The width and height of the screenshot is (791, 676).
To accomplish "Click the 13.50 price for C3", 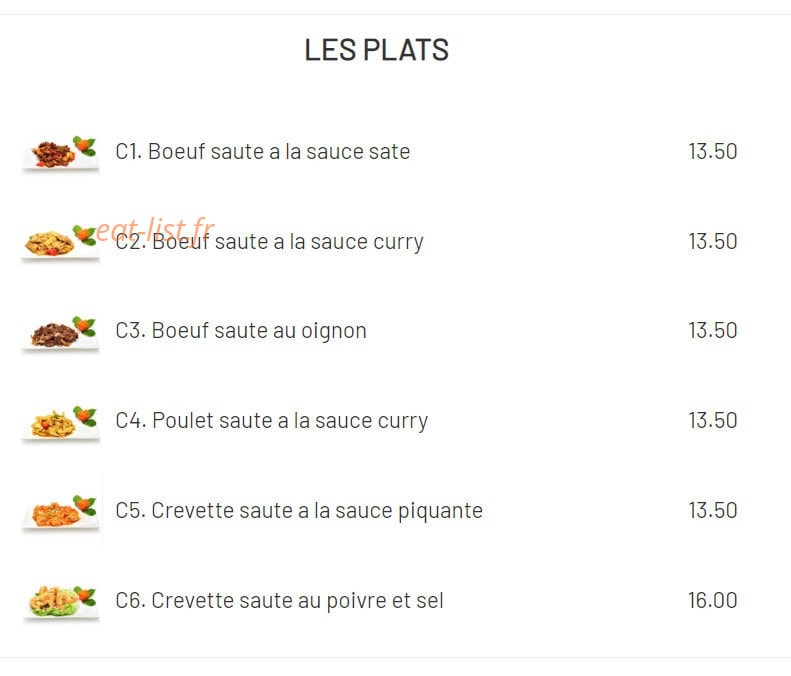I will (x=713, y=330).
